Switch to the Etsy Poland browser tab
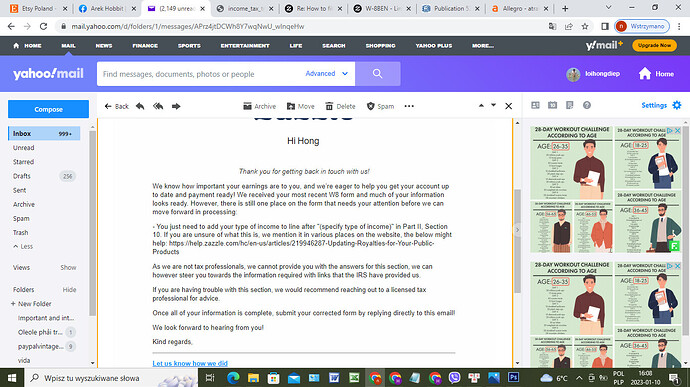 [39, 8]
